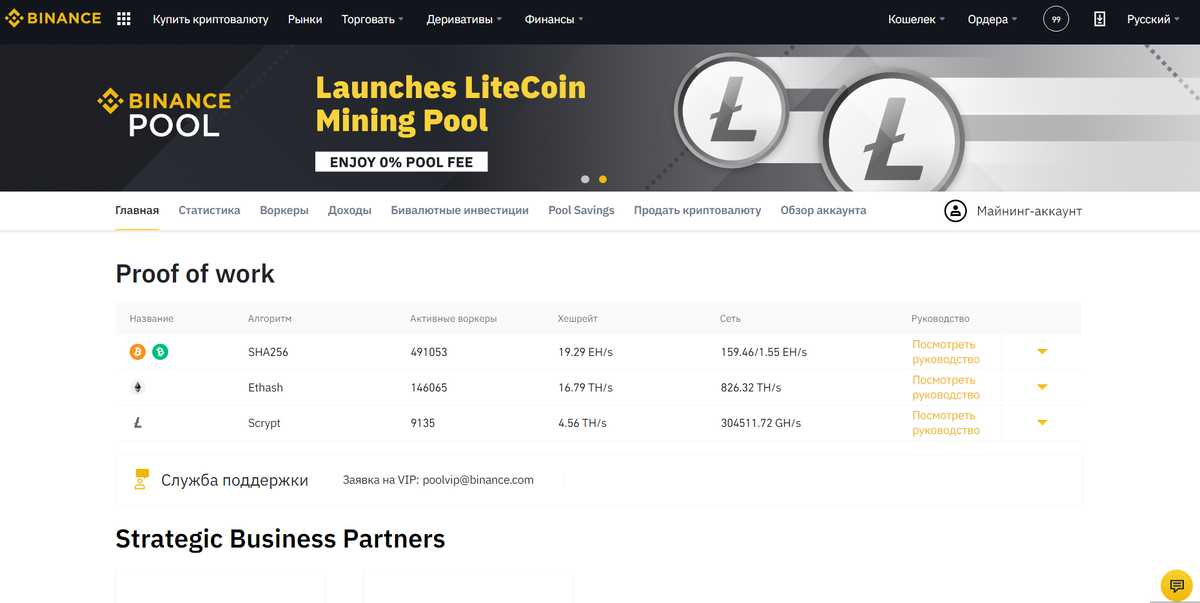Open the apps grid menu icon
1200x603 pixels.
point(124,19)
